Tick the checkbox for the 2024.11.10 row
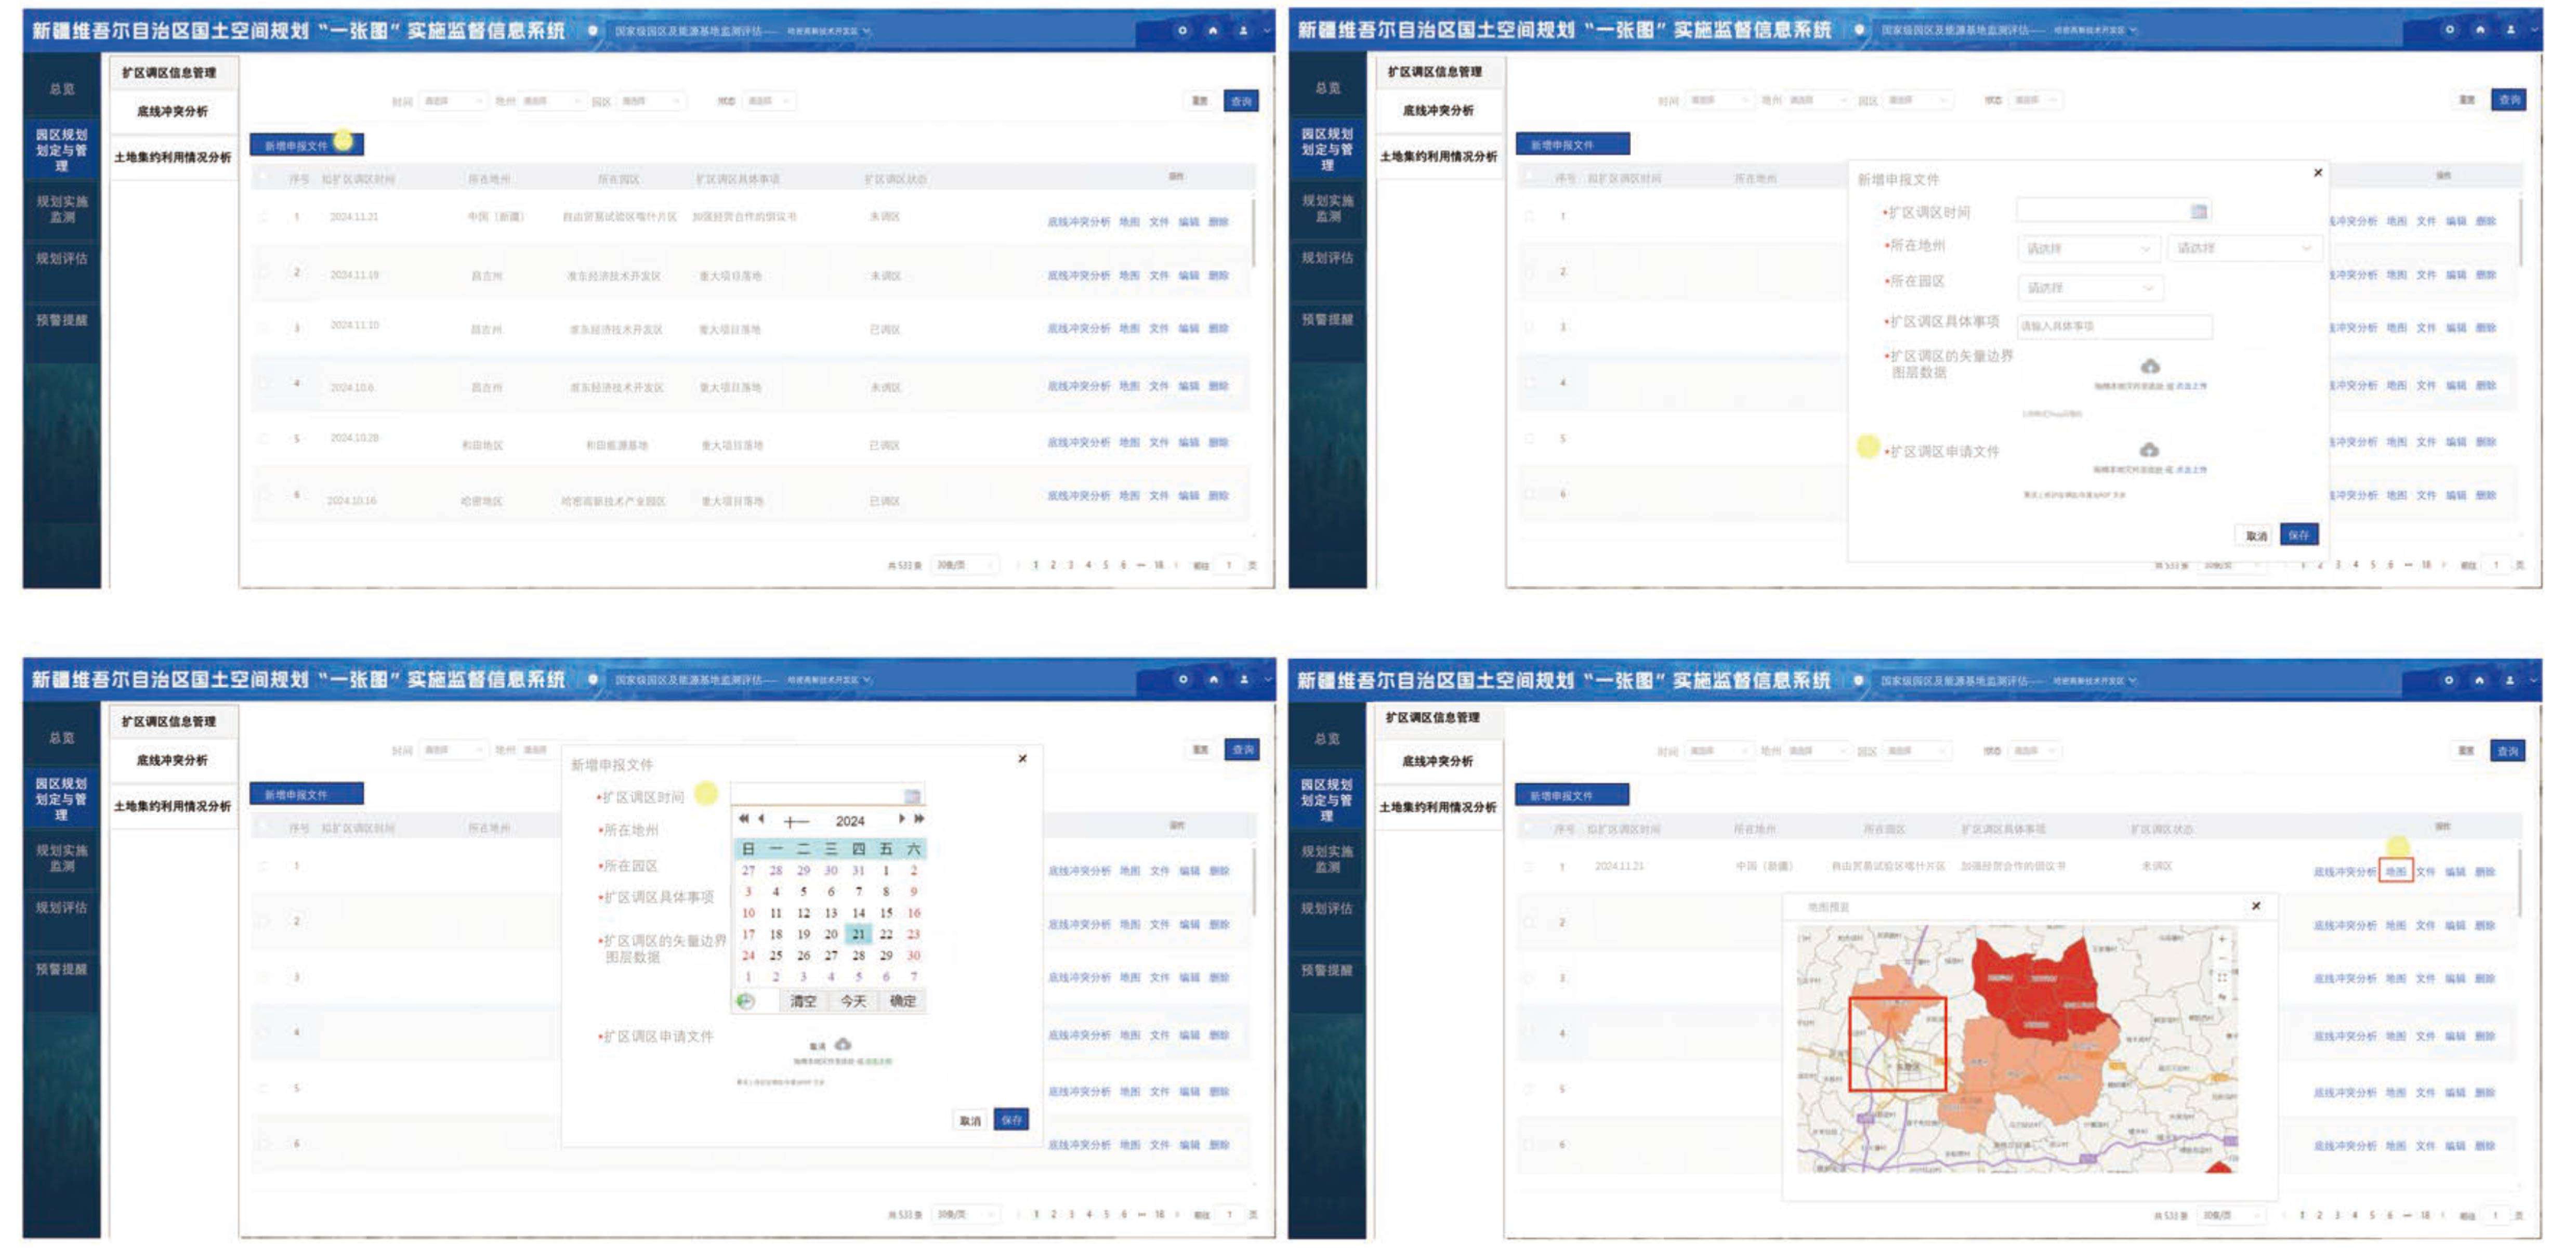The width and height of the screenshot is (2576, 1249). (x=264, y=327)
